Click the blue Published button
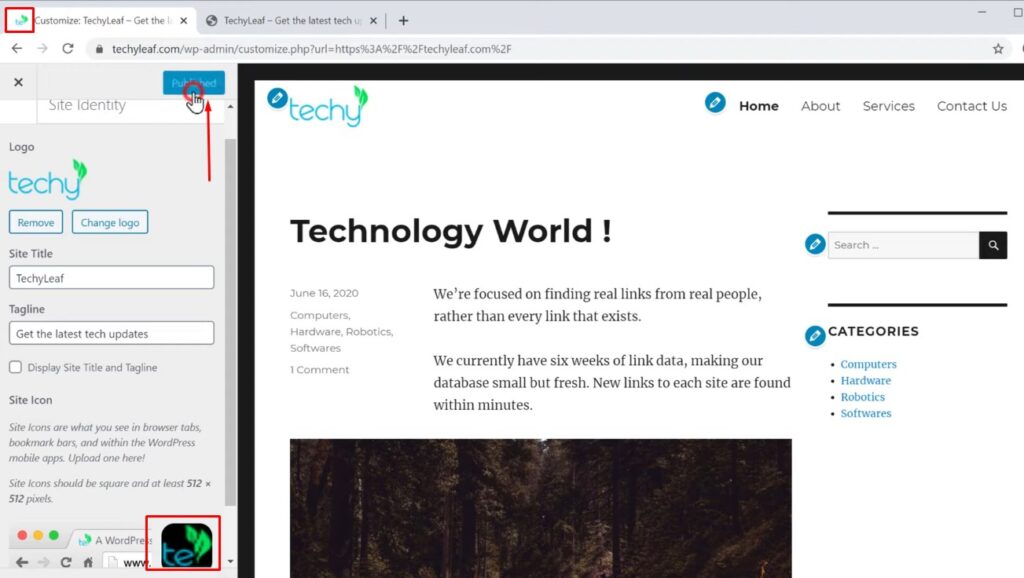Image resolution: width=1024 pixels, height=578 pixels. tap(194, 83)
